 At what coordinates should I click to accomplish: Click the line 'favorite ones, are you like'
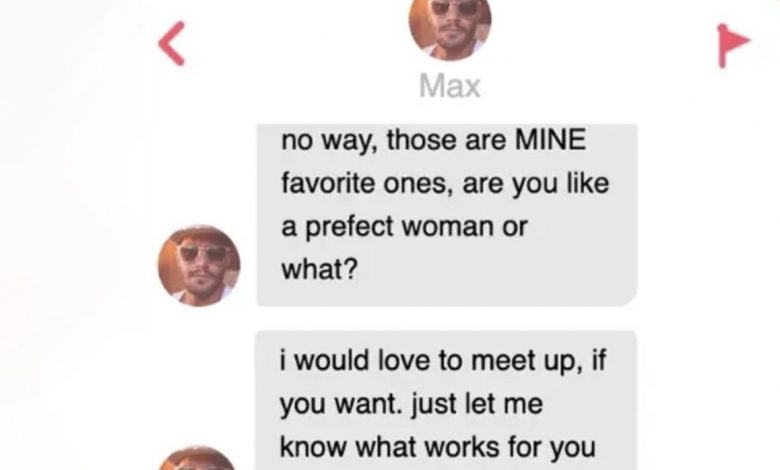[445, 184]
